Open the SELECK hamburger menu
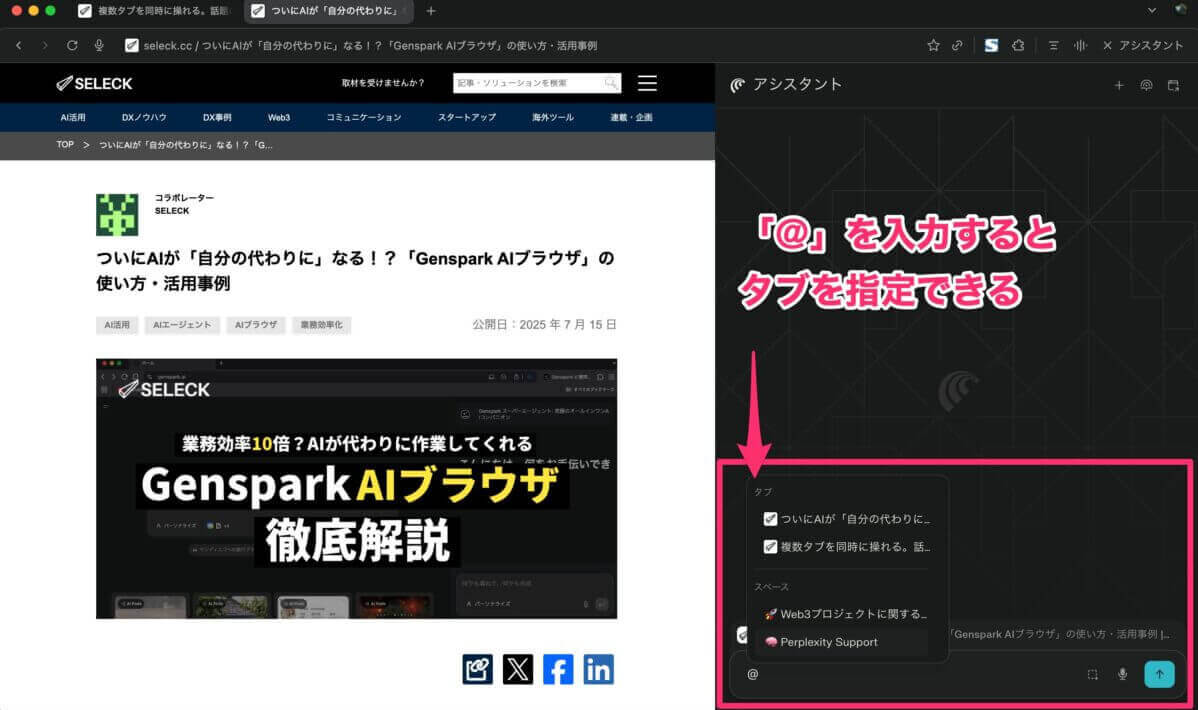 pos(647,83)
